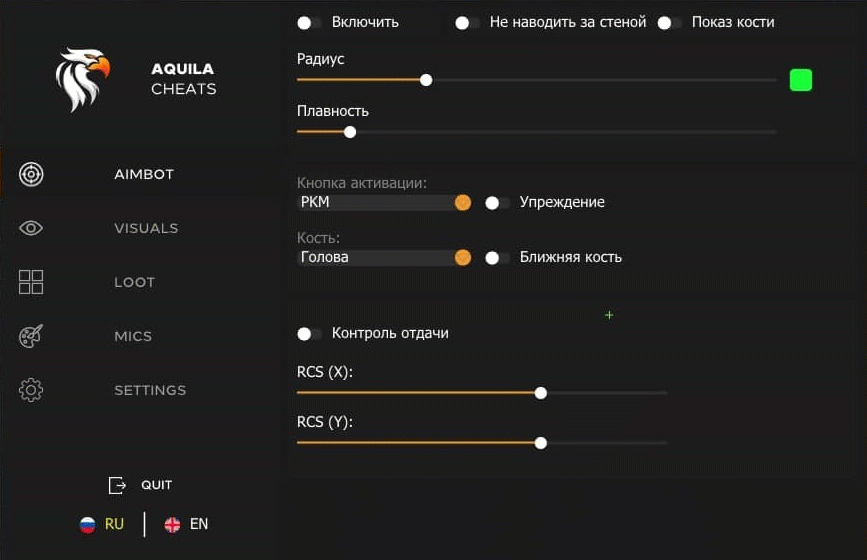Click the UK flag icon
Viewport: 867px width, 560px height.
(172, 524)
